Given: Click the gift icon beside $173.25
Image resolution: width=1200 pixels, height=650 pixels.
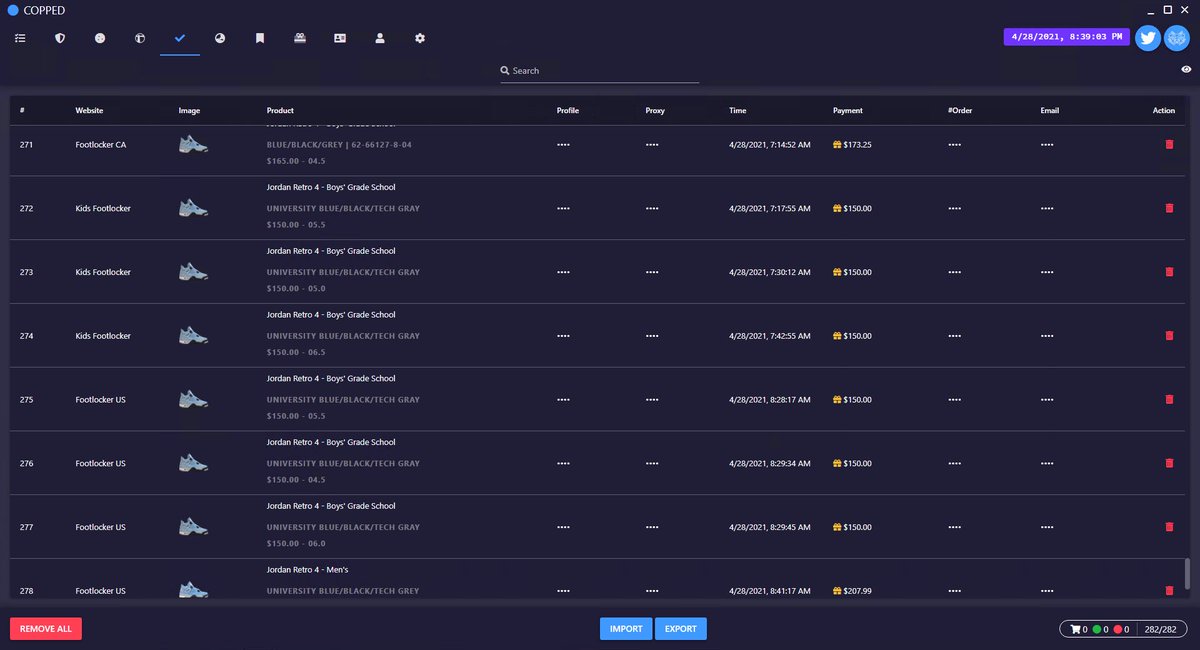Looking at the screenshot, I should point(837,145).
